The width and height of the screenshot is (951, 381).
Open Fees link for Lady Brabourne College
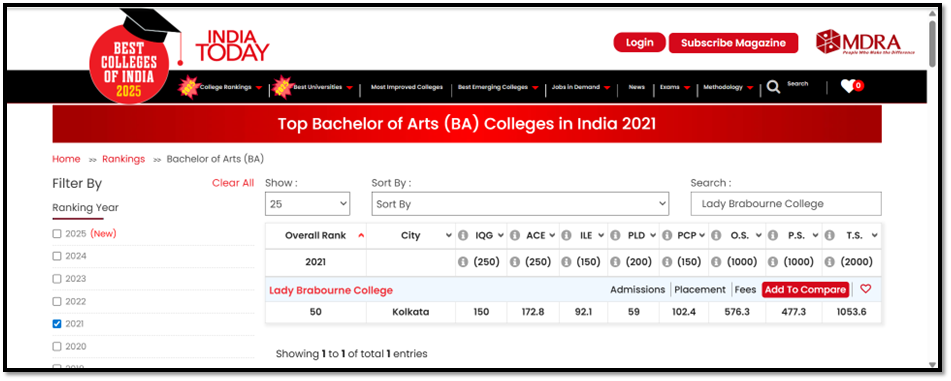745,290
